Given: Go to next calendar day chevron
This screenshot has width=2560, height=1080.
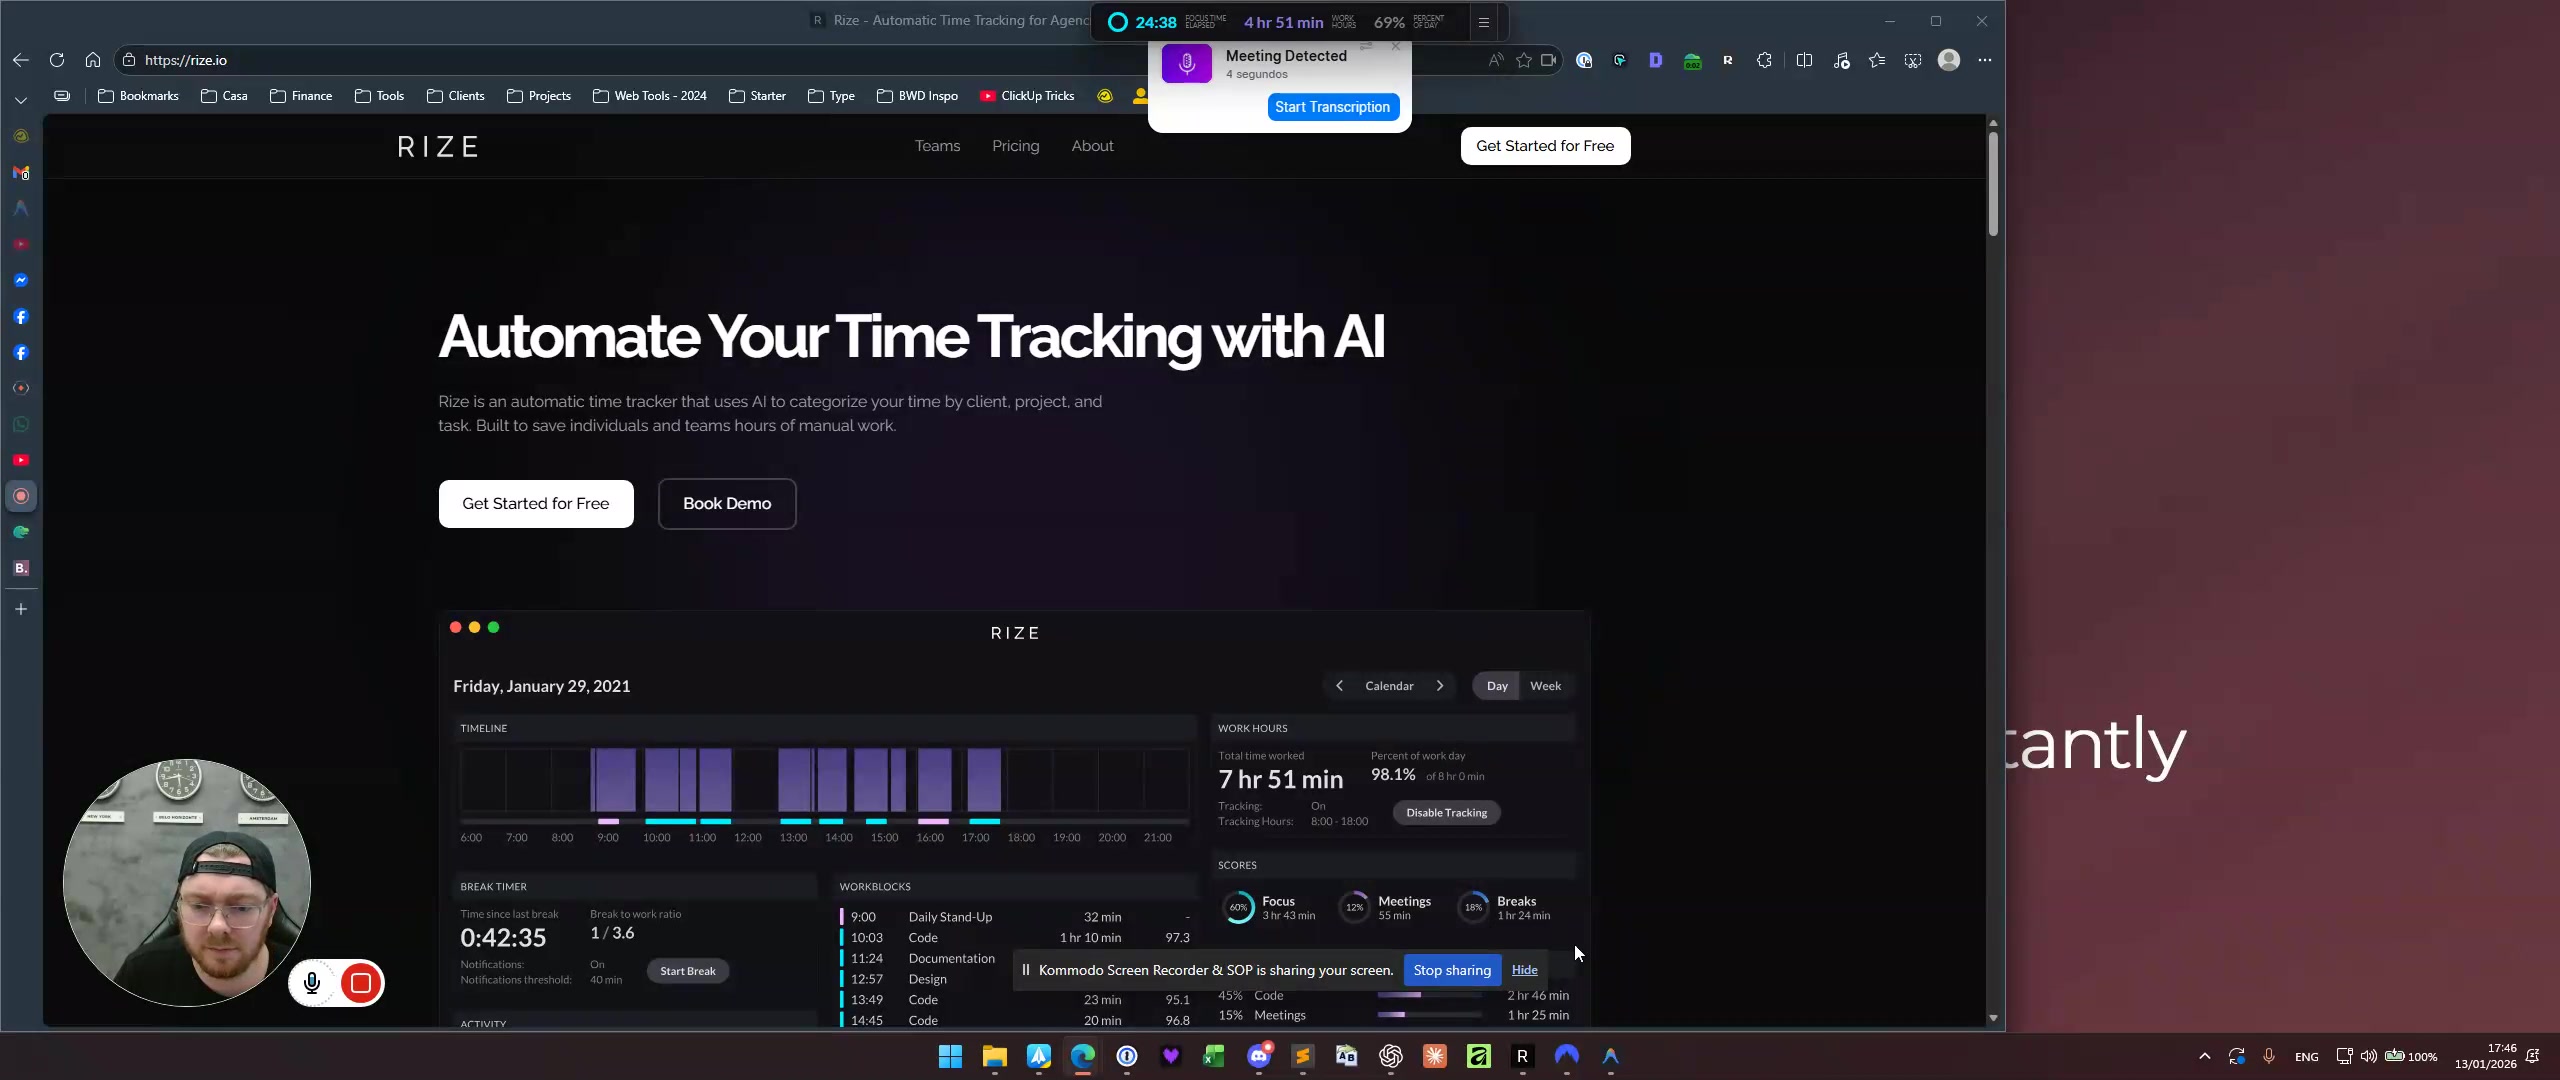Looking at the screenshot, I should [x=1440, y=686].
